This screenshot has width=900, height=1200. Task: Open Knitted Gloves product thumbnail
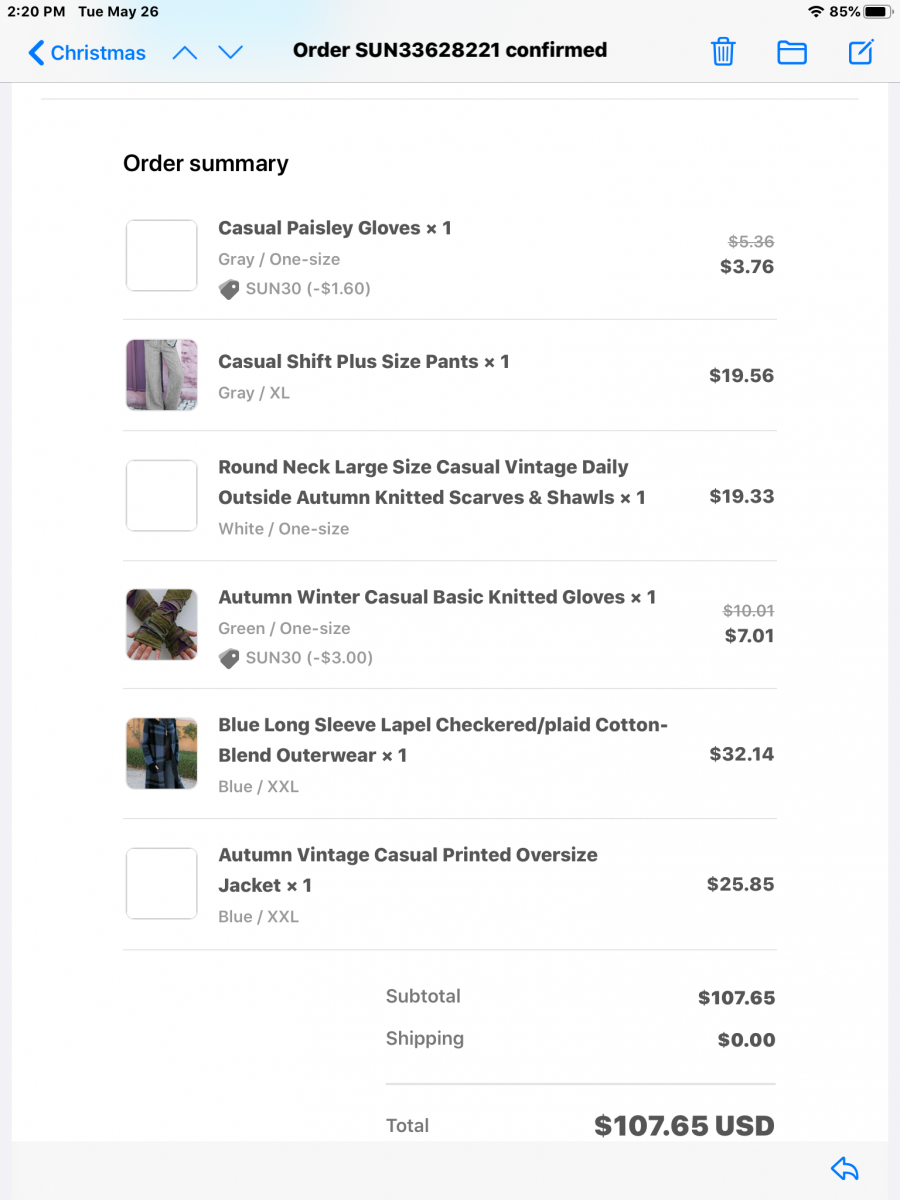click(162, 625)
